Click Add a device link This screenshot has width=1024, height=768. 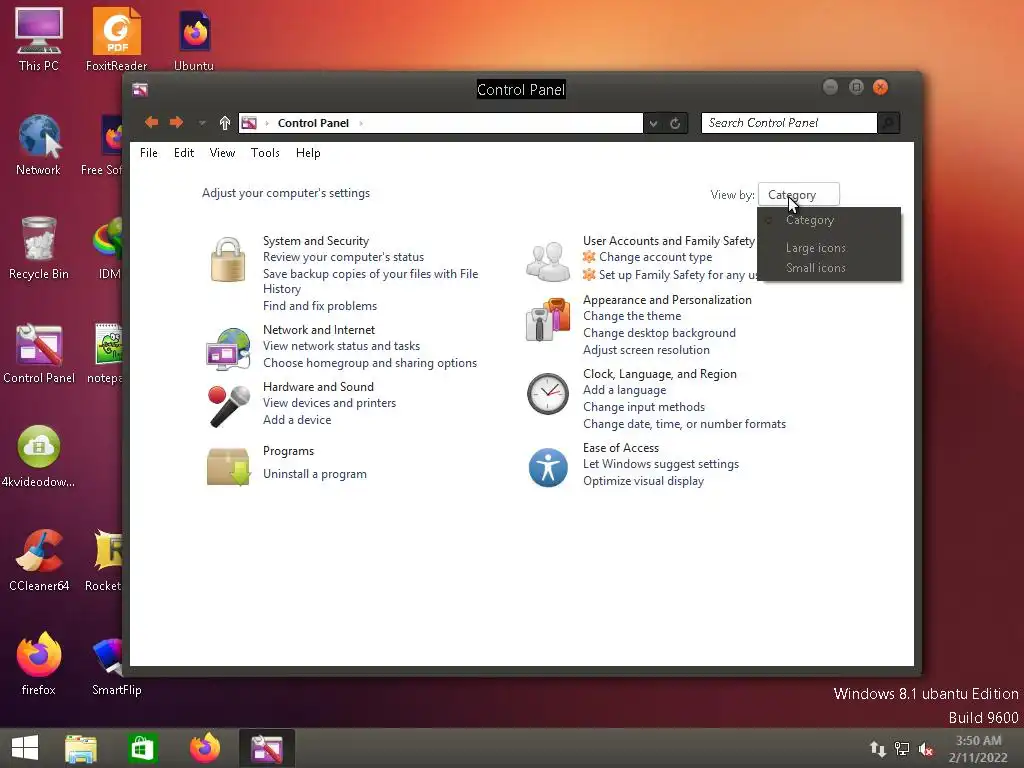coord(297,420)
